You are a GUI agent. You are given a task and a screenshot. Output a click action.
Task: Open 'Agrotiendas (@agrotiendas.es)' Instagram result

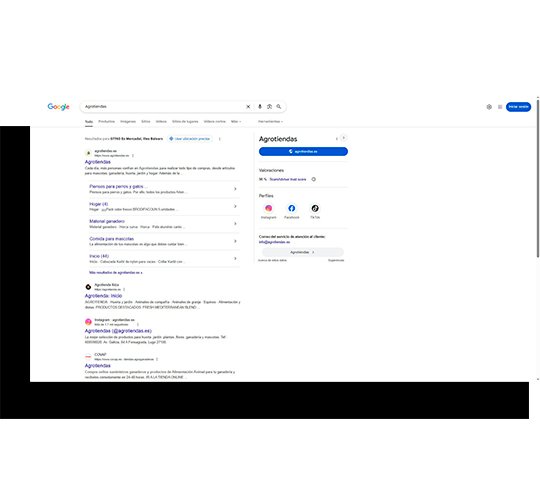pos(118,331)
